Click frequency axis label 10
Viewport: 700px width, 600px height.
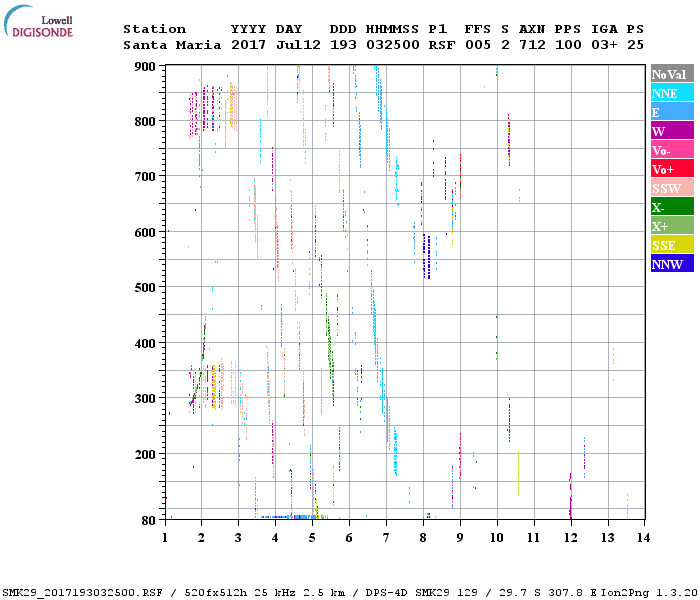[497, 538]
